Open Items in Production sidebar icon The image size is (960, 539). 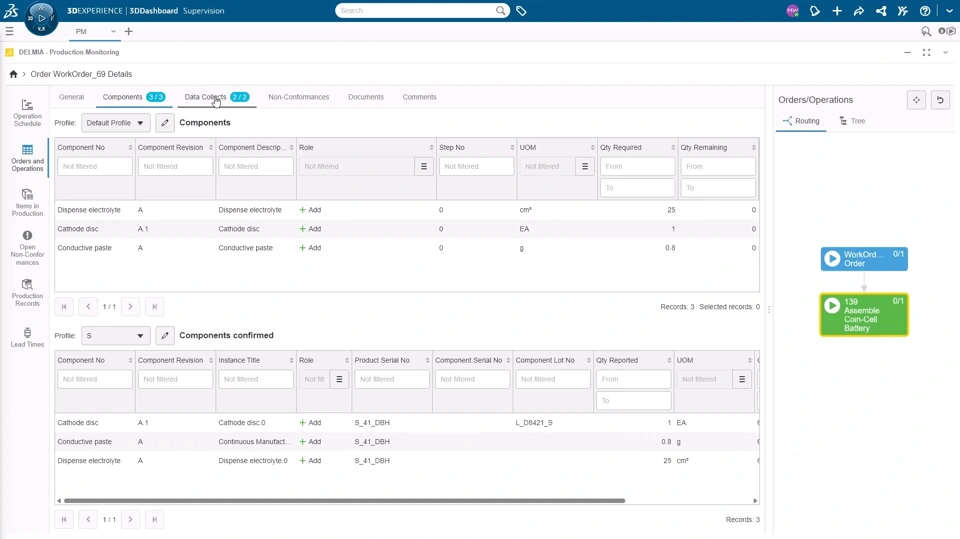click(x=27, y=202)
